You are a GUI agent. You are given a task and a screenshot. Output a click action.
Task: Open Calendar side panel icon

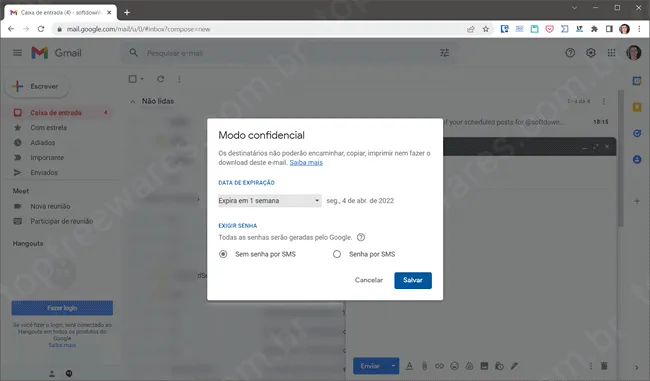pos(637,81)
